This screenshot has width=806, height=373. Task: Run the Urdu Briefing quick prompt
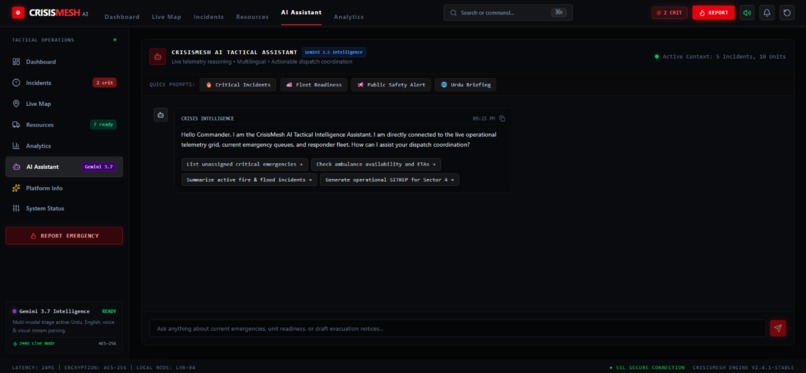(x=465, y=85)
